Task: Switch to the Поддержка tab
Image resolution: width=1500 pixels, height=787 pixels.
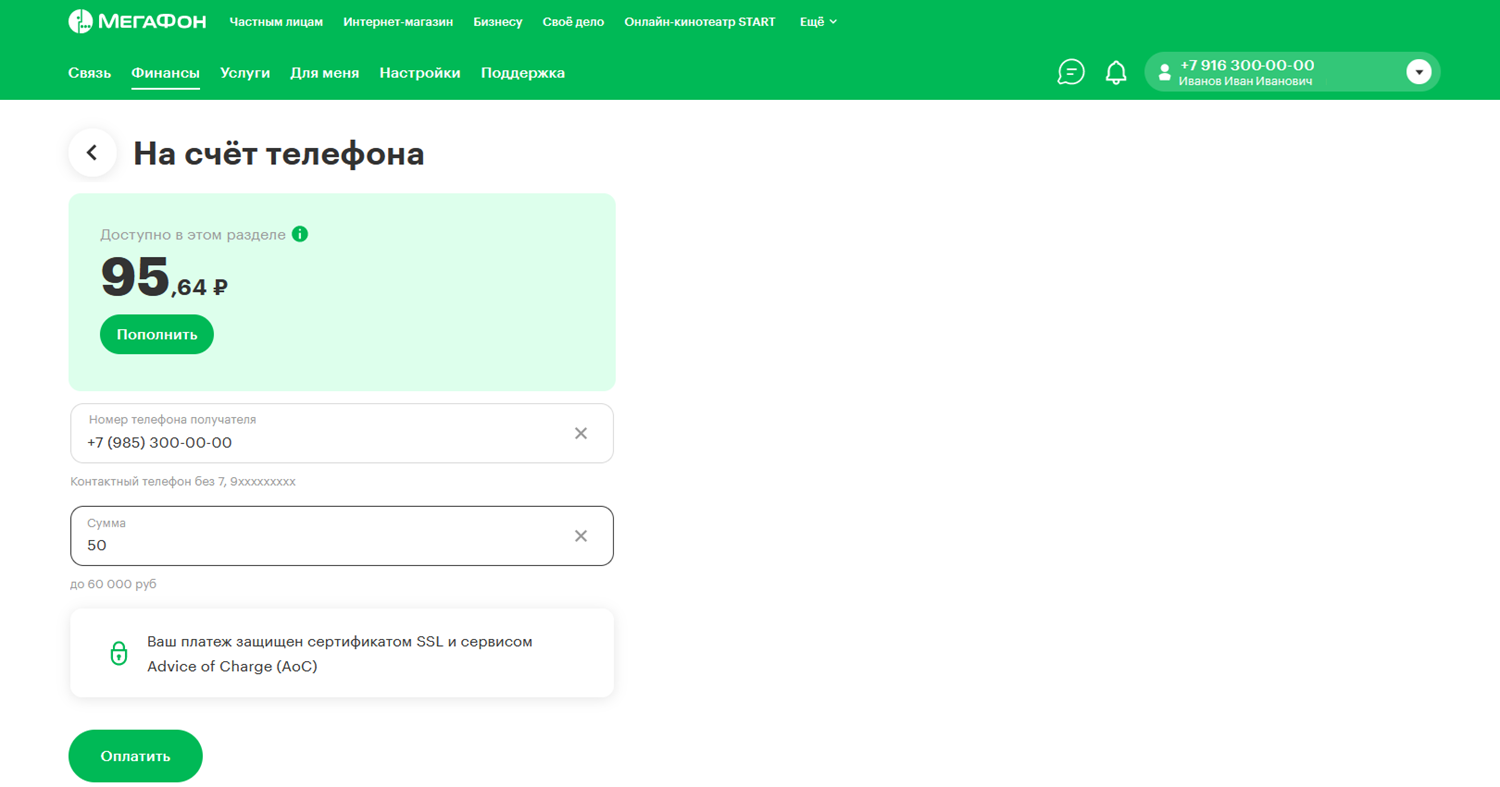Action: [523, 73]
